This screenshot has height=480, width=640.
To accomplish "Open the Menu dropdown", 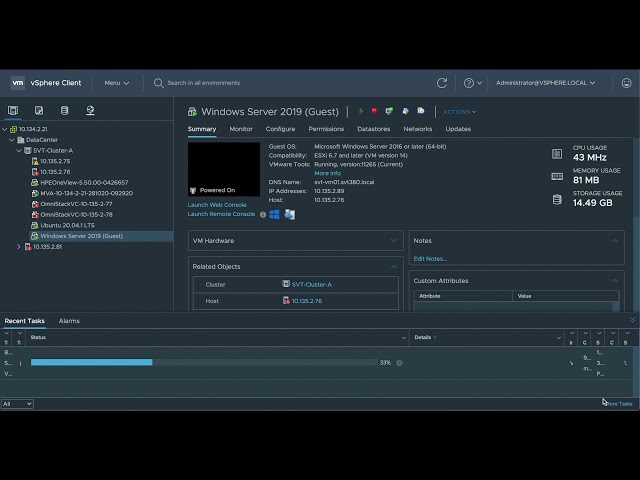I will (117, 83).
